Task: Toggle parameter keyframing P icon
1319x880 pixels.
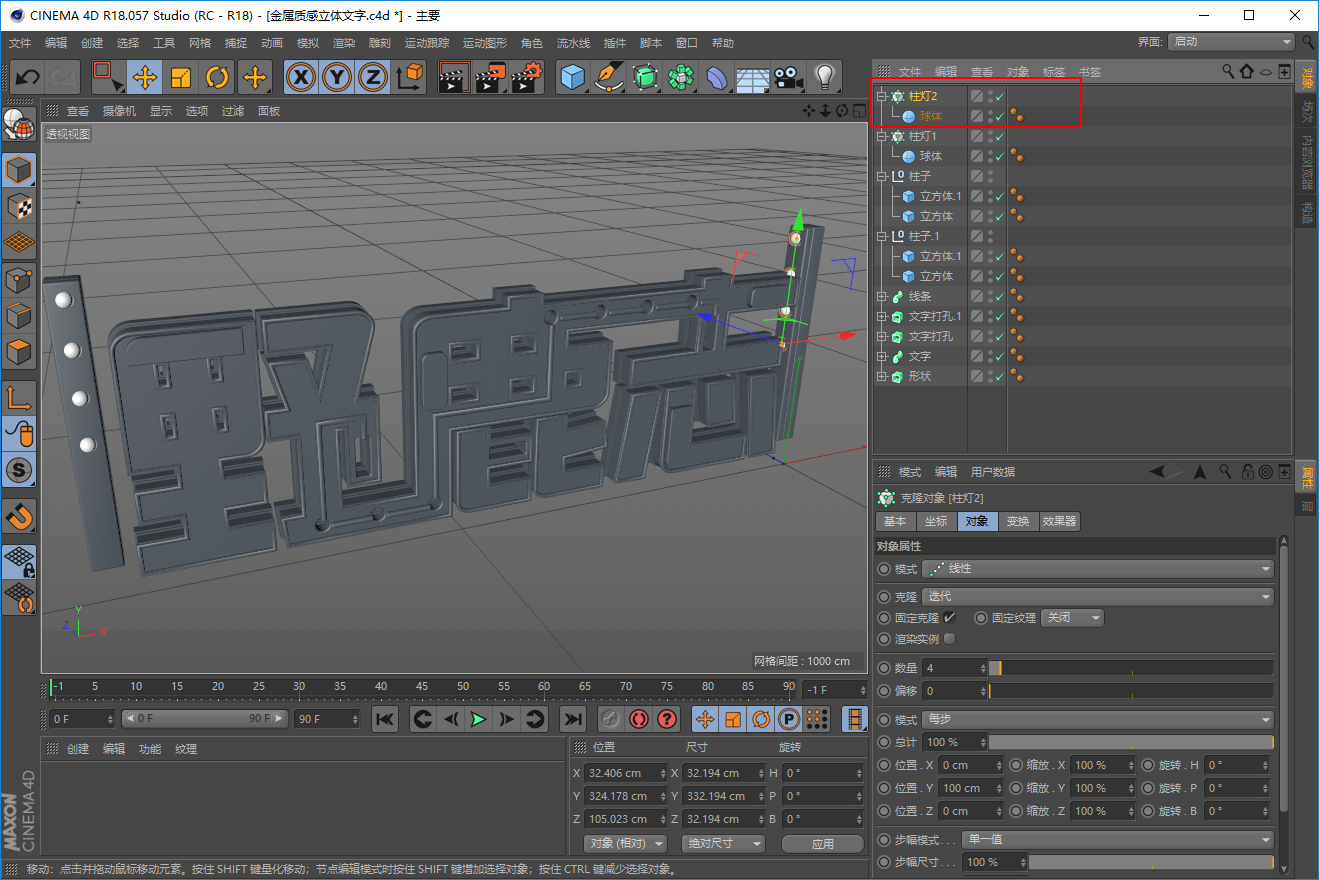Action: (789, 719)
